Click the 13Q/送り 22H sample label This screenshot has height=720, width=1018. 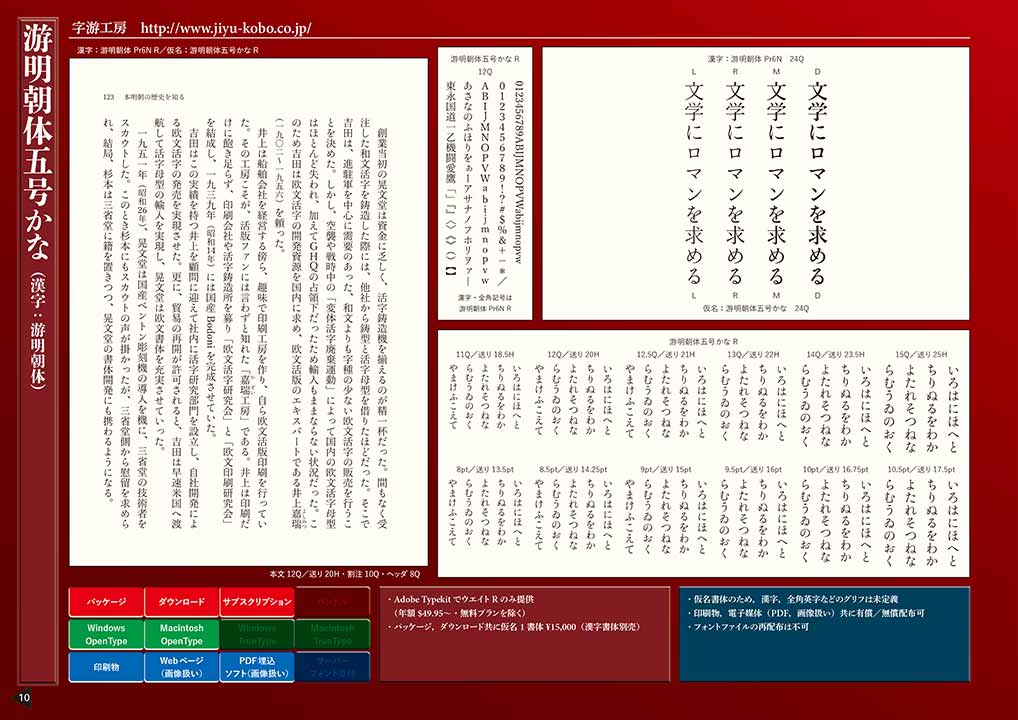point(753,354)
